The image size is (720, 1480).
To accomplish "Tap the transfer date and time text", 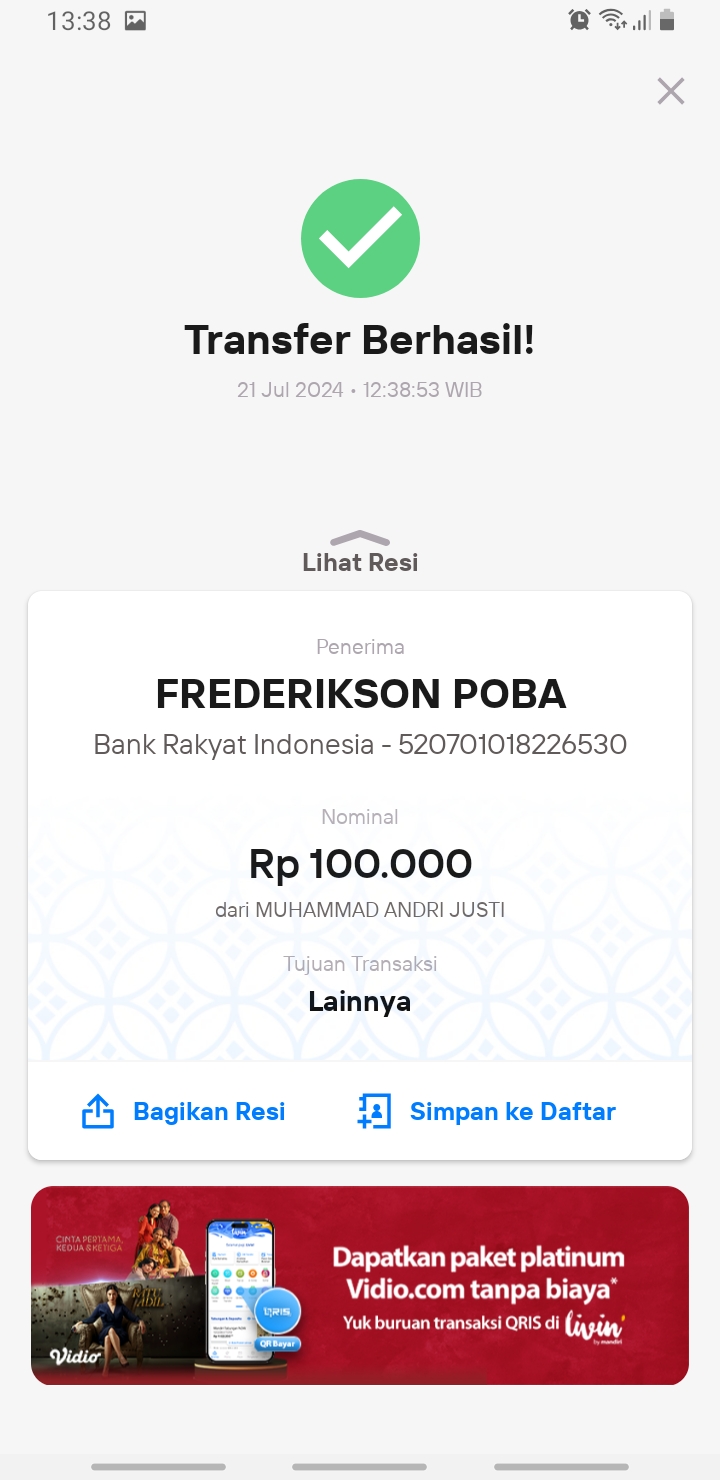I will point(360,390).
